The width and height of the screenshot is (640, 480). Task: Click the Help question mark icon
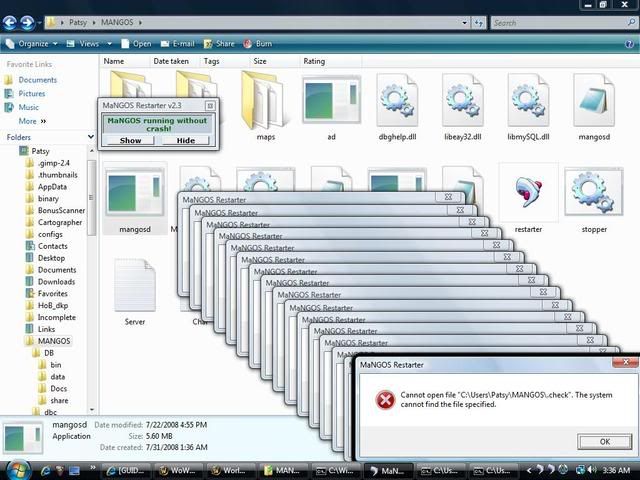(x=629, y=44)
